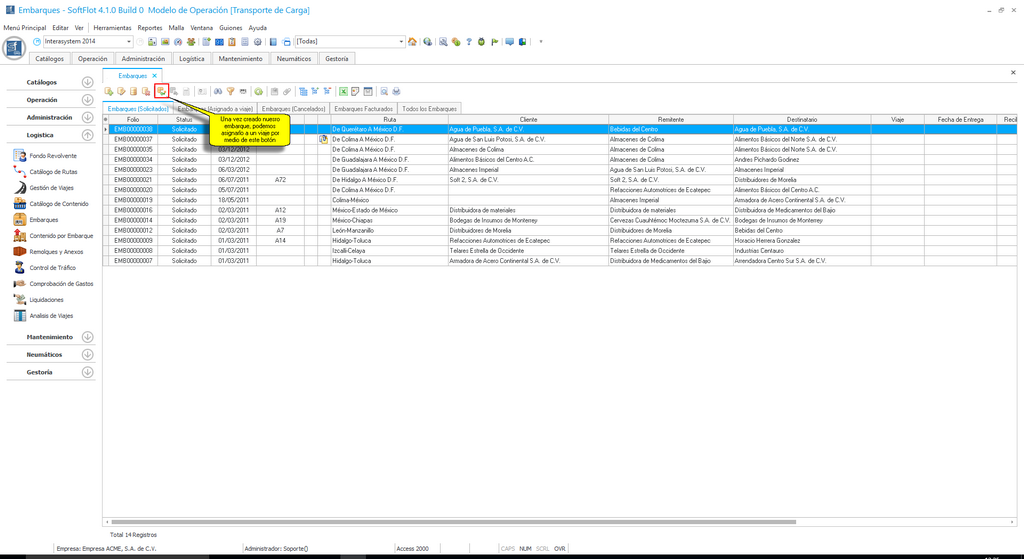Open Fondo Revolvente from the sidebar
Image resolution: width=1024 pixels, height=559 pixels.
point(52,156)
